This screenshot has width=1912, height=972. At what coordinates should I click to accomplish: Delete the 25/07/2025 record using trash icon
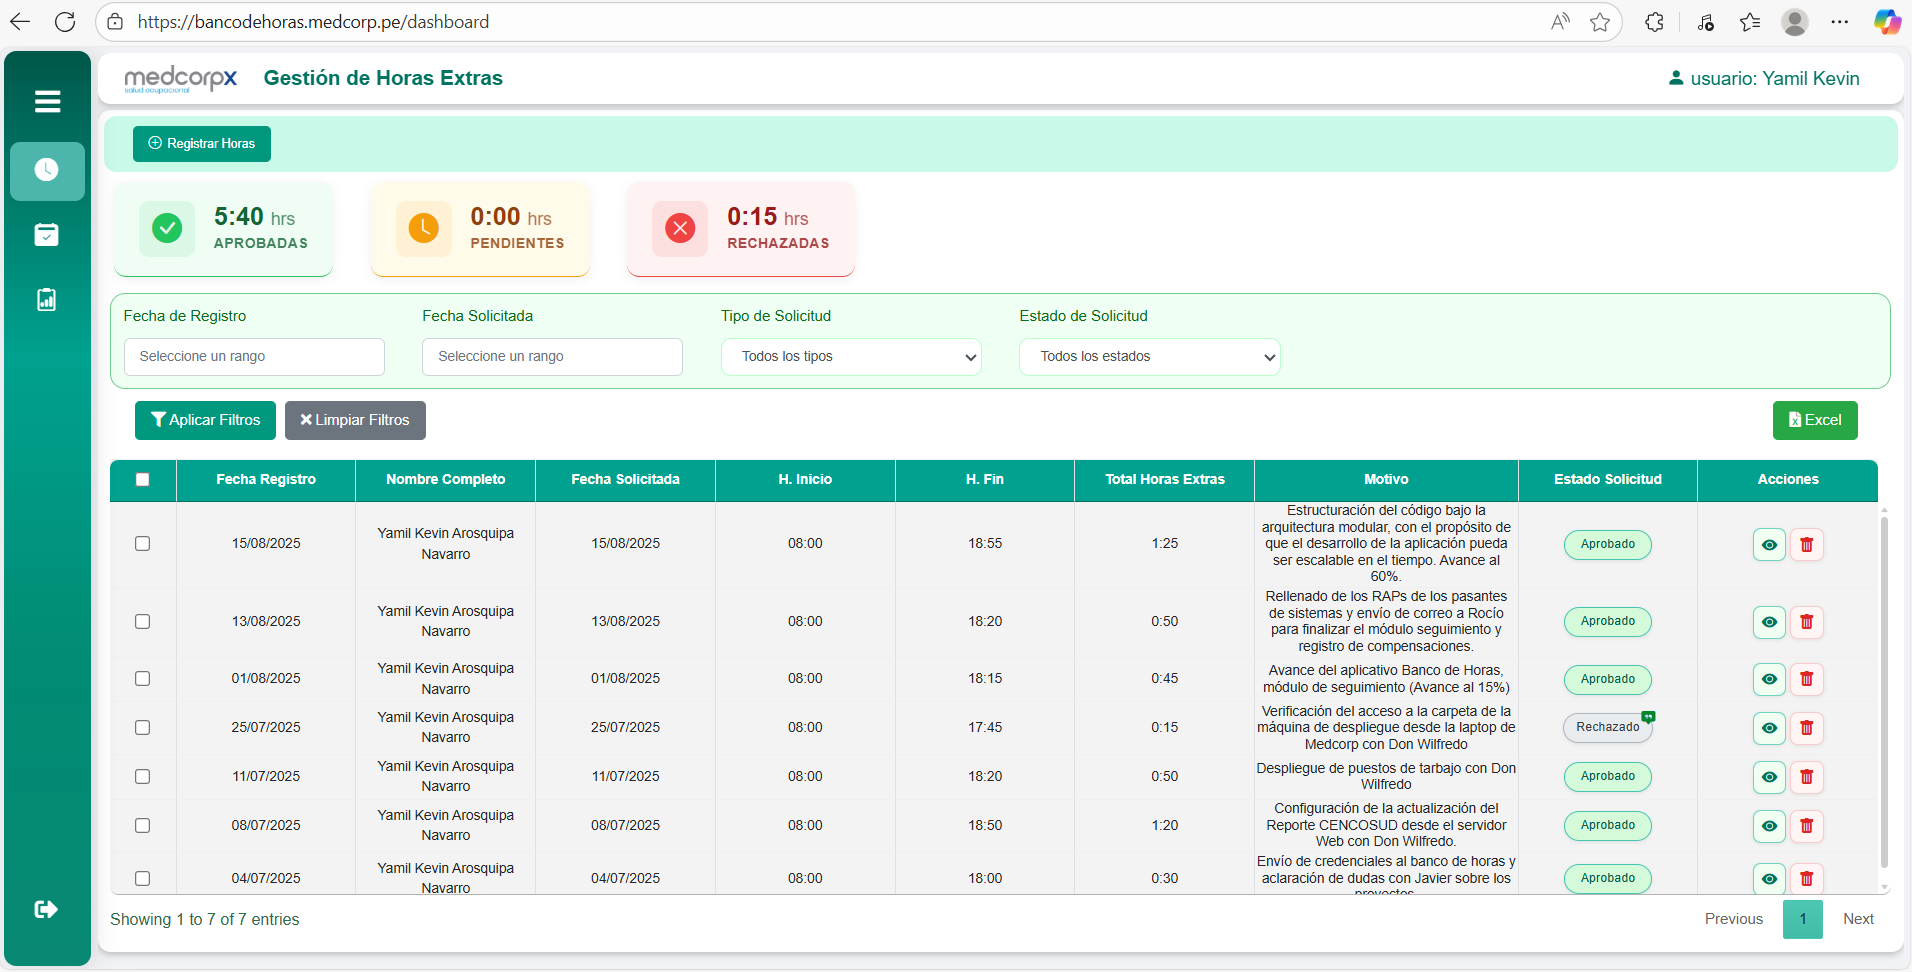[x=1806, y=728]
